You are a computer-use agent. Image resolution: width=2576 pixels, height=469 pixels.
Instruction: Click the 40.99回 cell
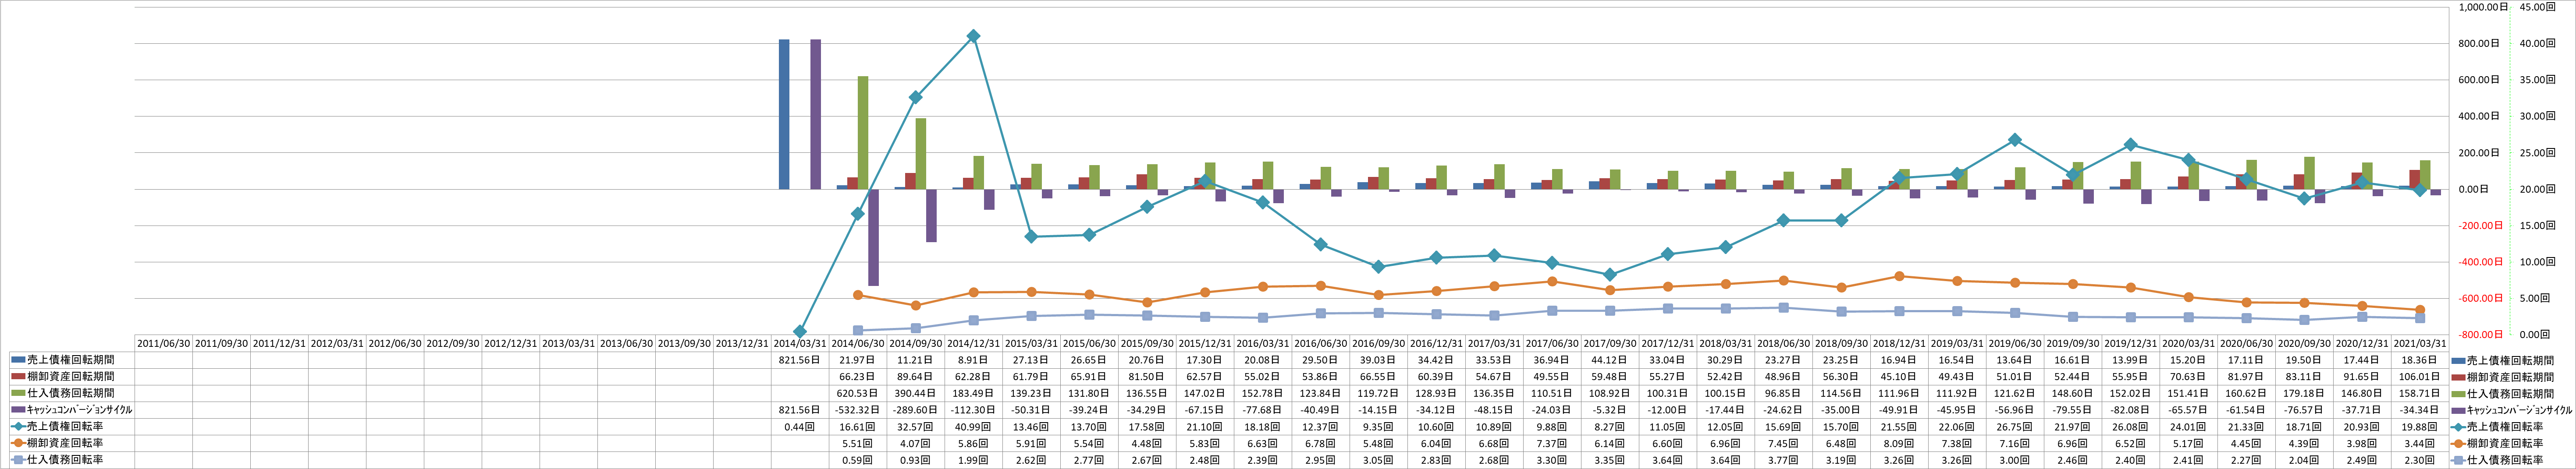pos(973,427)
